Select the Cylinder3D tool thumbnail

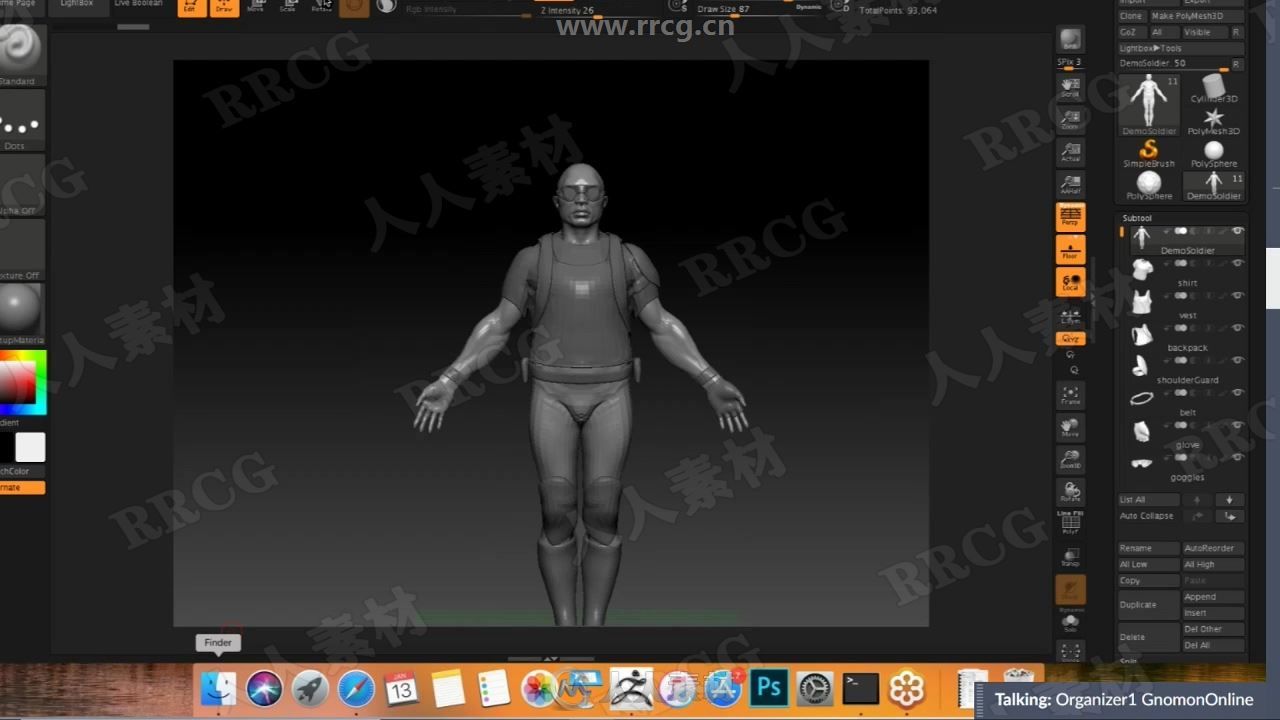click(x=1214, y=89)
